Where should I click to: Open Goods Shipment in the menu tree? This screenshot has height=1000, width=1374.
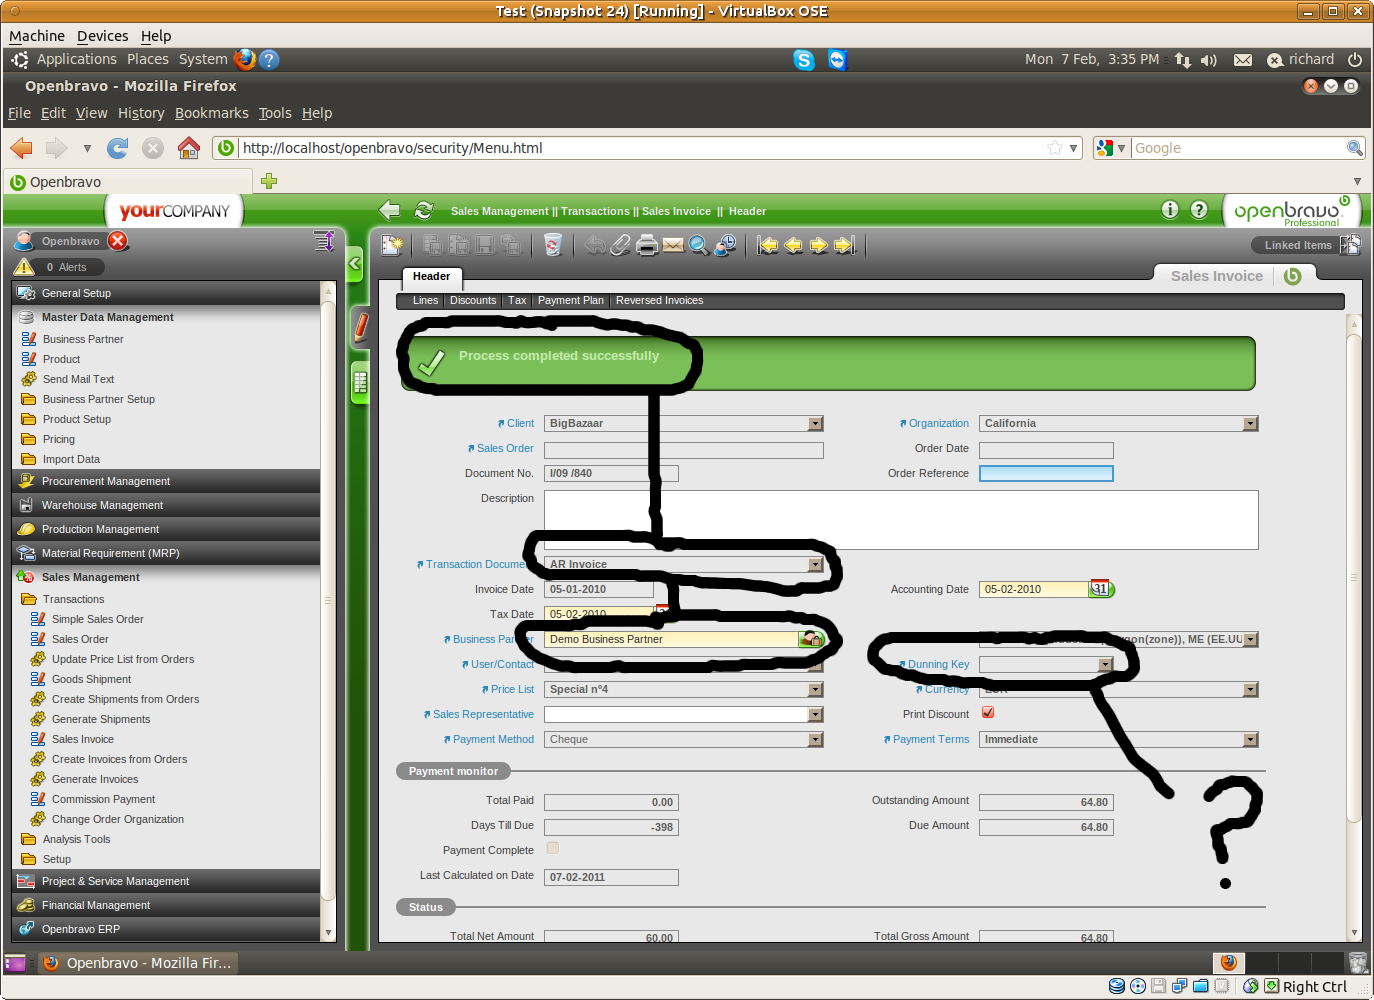point(91,679)
